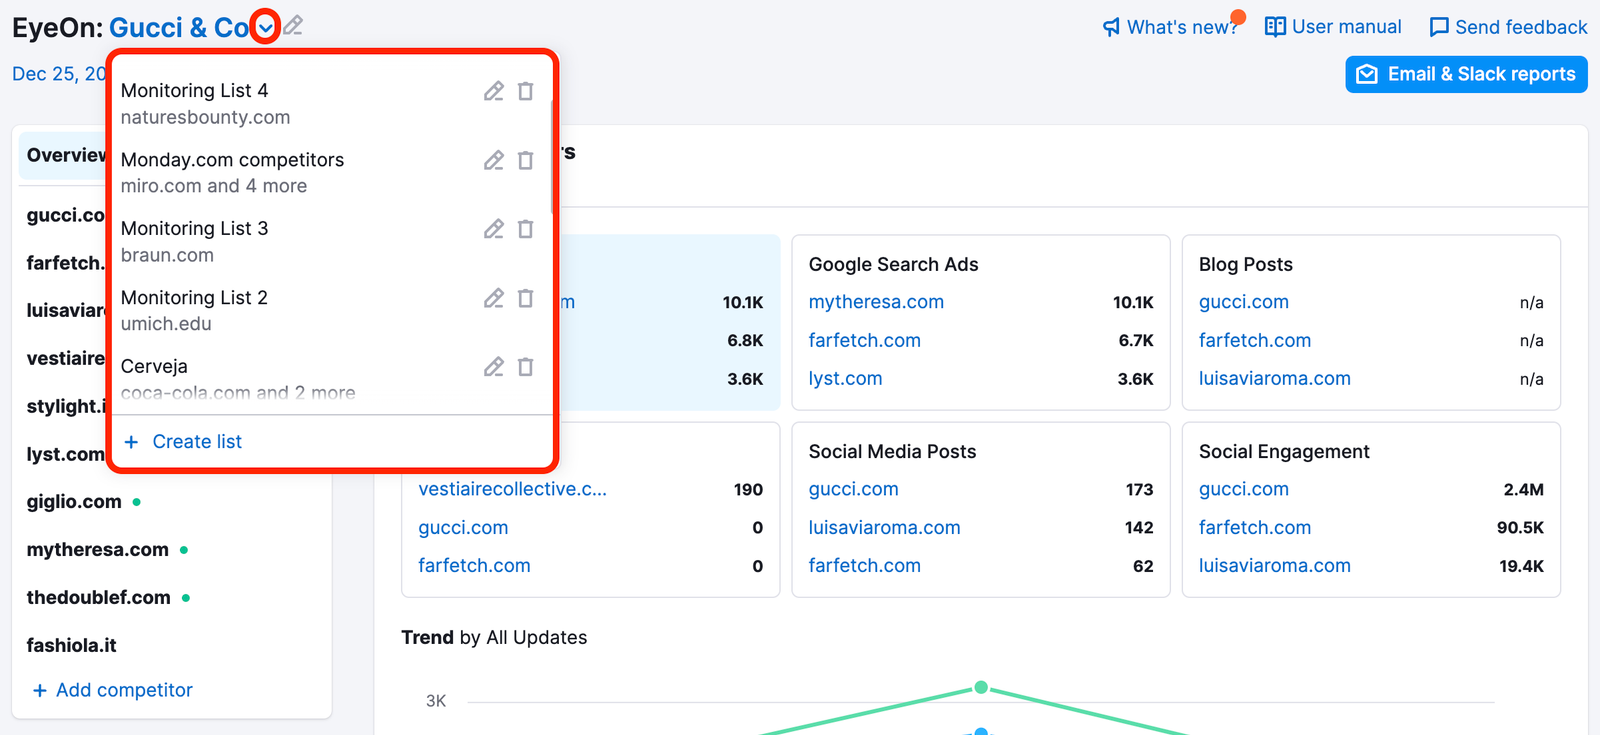The image size is (1600, 735).
Task: Edit Monitoring List 3 pencil icon
Action: pos(494,229)
